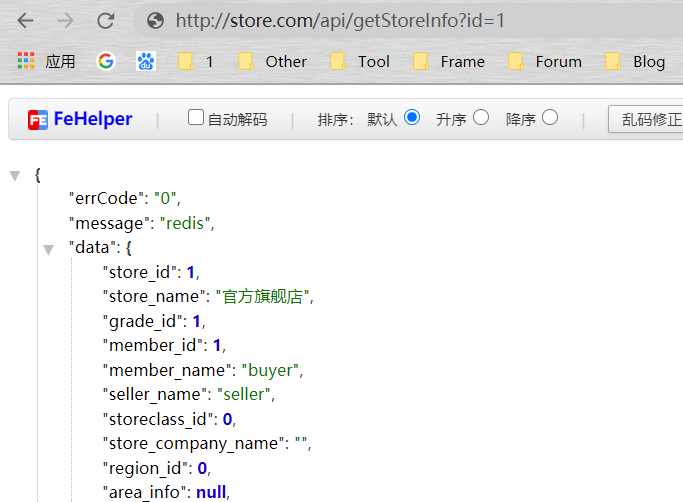Click the "data" key label
683x502 pixels.
coord(92,248)
